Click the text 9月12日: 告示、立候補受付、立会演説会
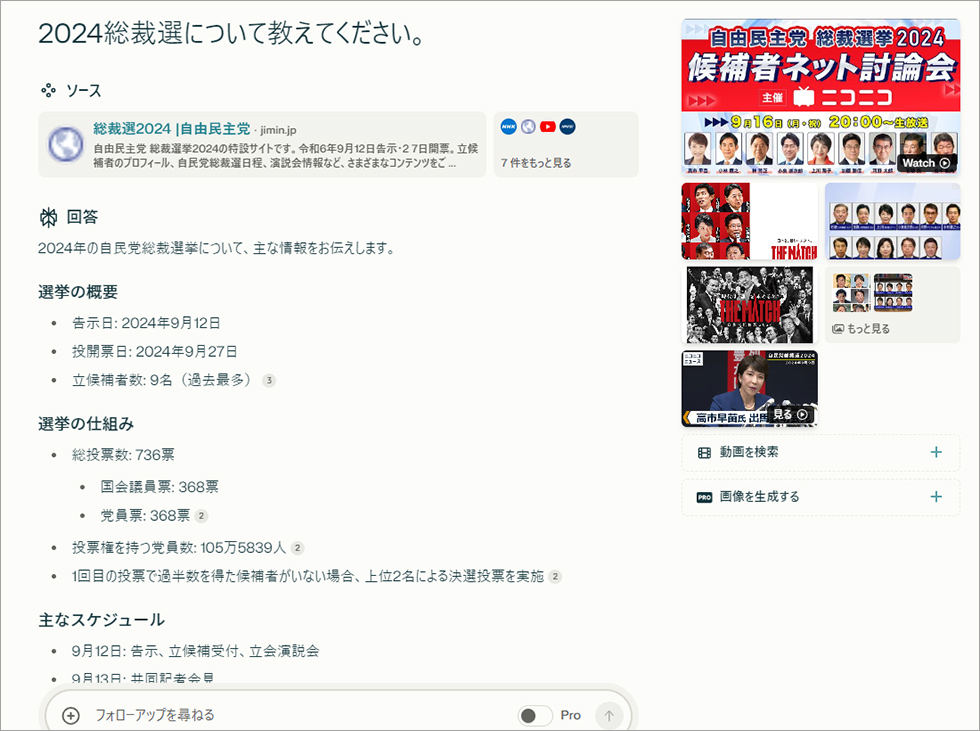Image resolution: width=980 pixels, height=731 pixels. (196, 651)
